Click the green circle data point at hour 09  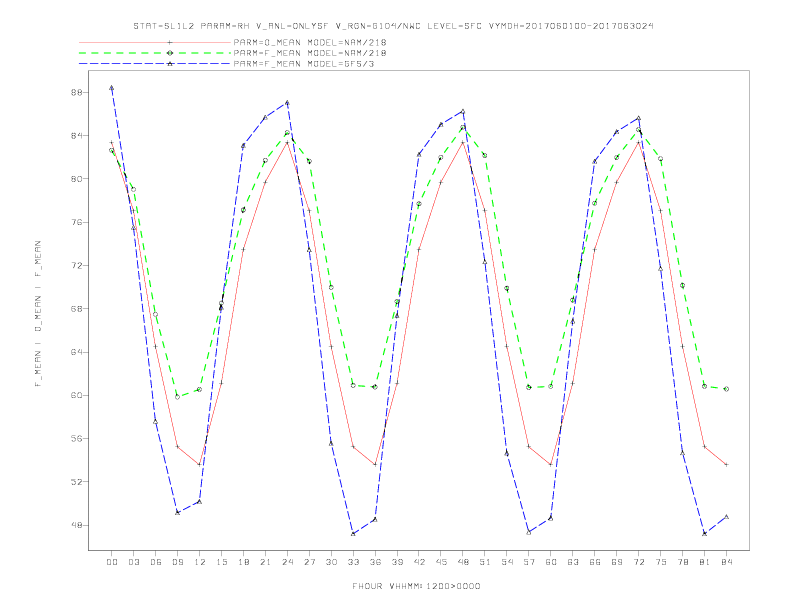pyautogui.click(x=177, y=396)
